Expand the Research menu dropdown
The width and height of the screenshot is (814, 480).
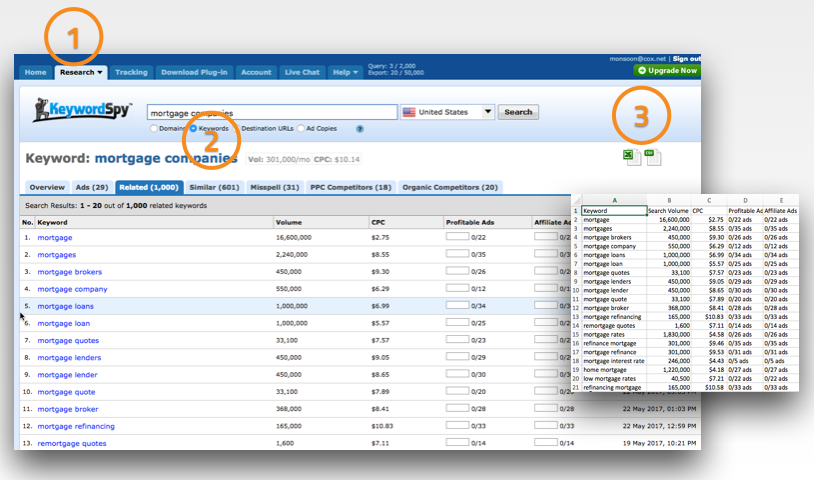click(x=81, y=72)
